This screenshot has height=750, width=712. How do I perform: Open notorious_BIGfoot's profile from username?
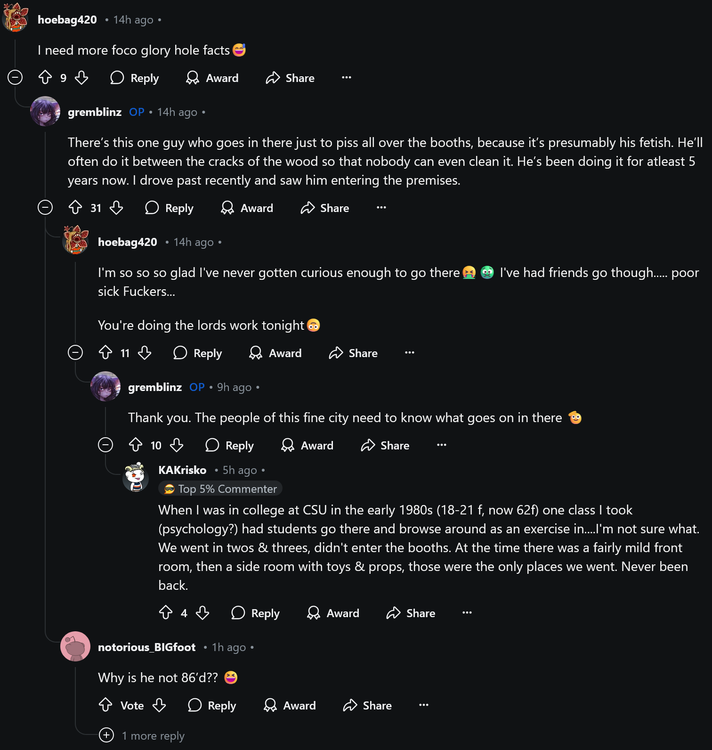(x=147, y=648)
